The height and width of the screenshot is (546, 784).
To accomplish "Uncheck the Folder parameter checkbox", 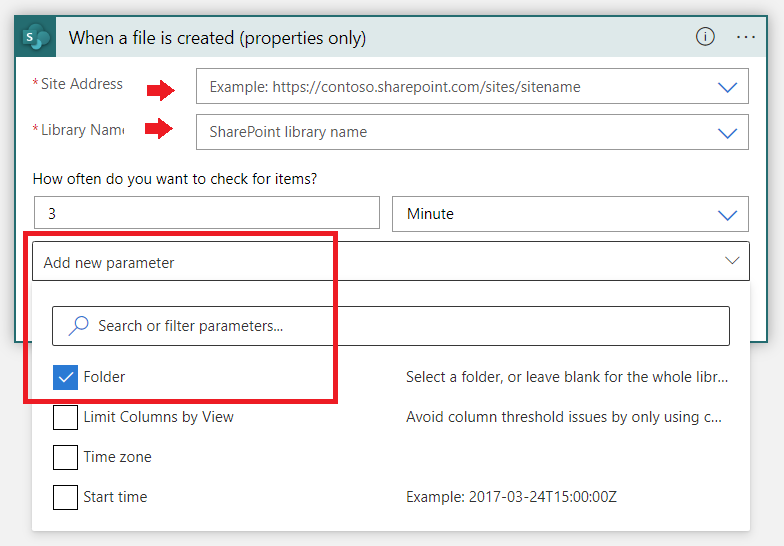I will (65, 377).
